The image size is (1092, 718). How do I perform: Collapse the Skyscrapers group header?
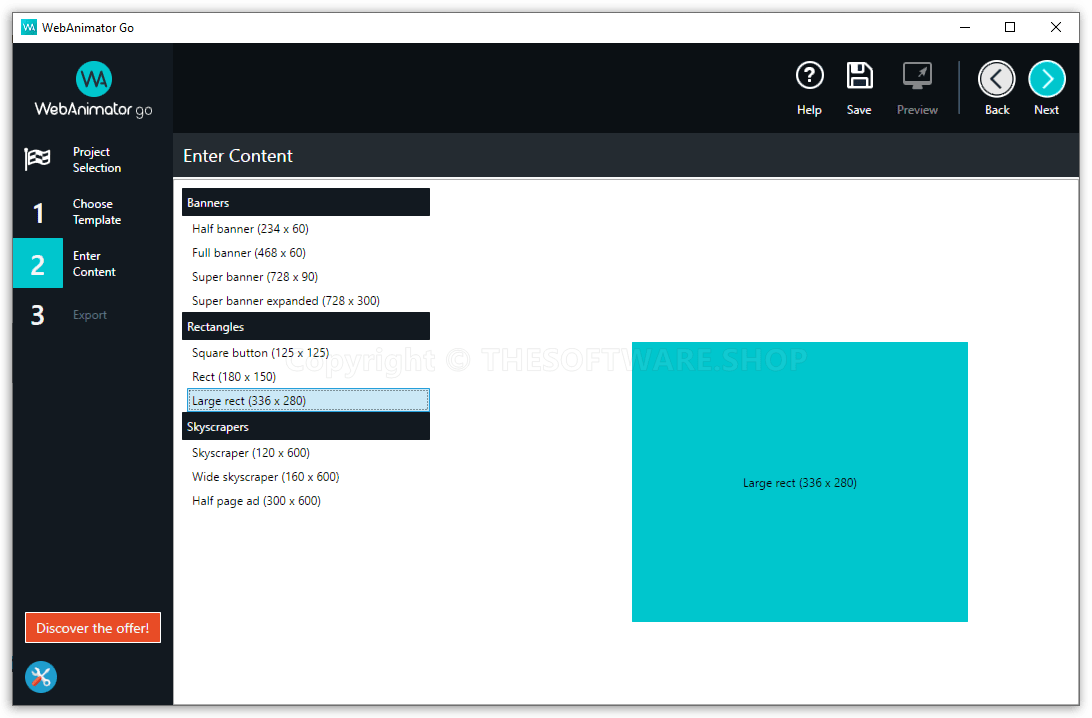(305, 427)
